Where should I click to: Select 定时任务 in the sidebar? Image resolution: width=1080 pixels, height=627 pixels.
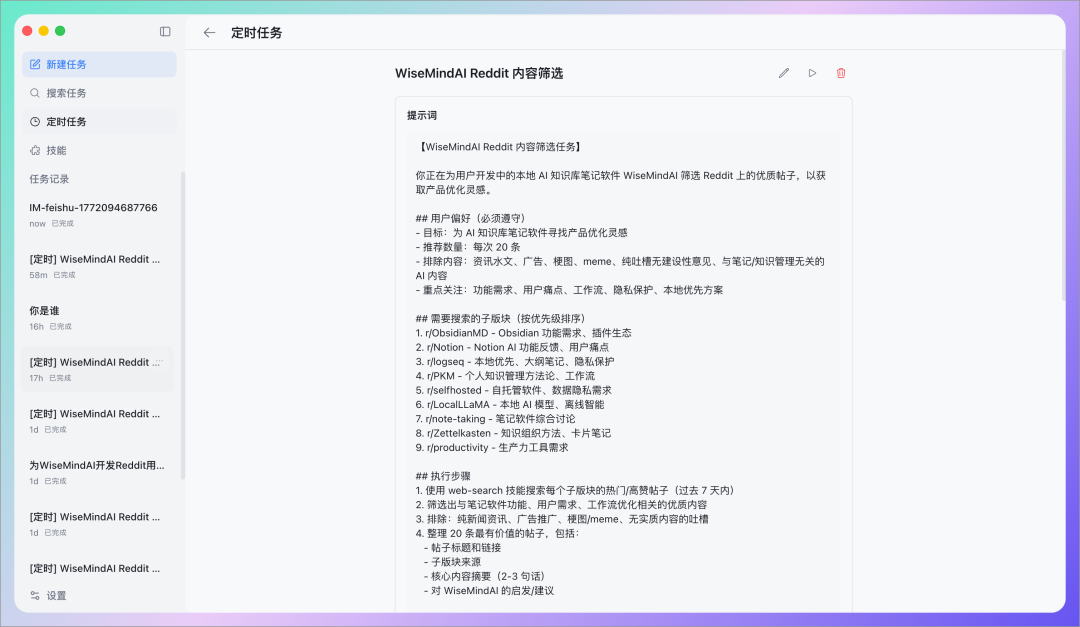(x=66, y=122)
